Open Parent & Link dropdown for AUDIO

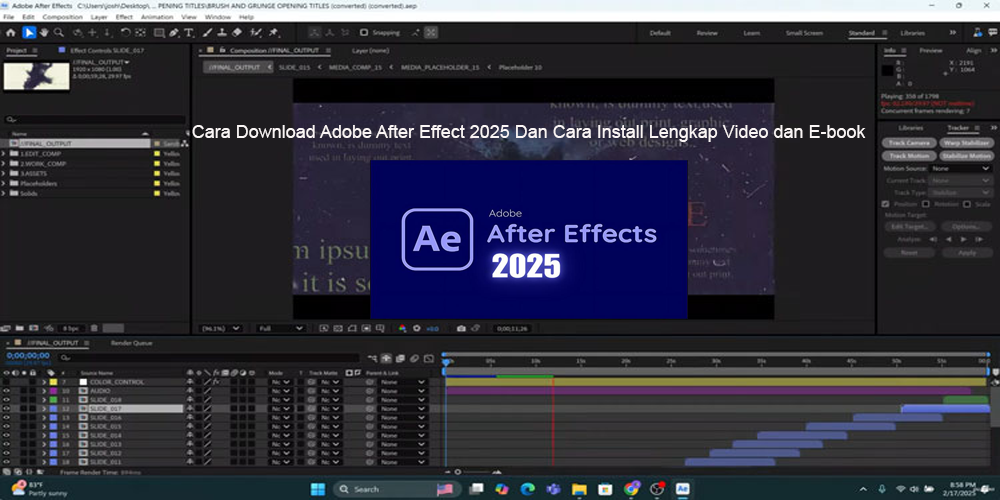tap(402, 391)
